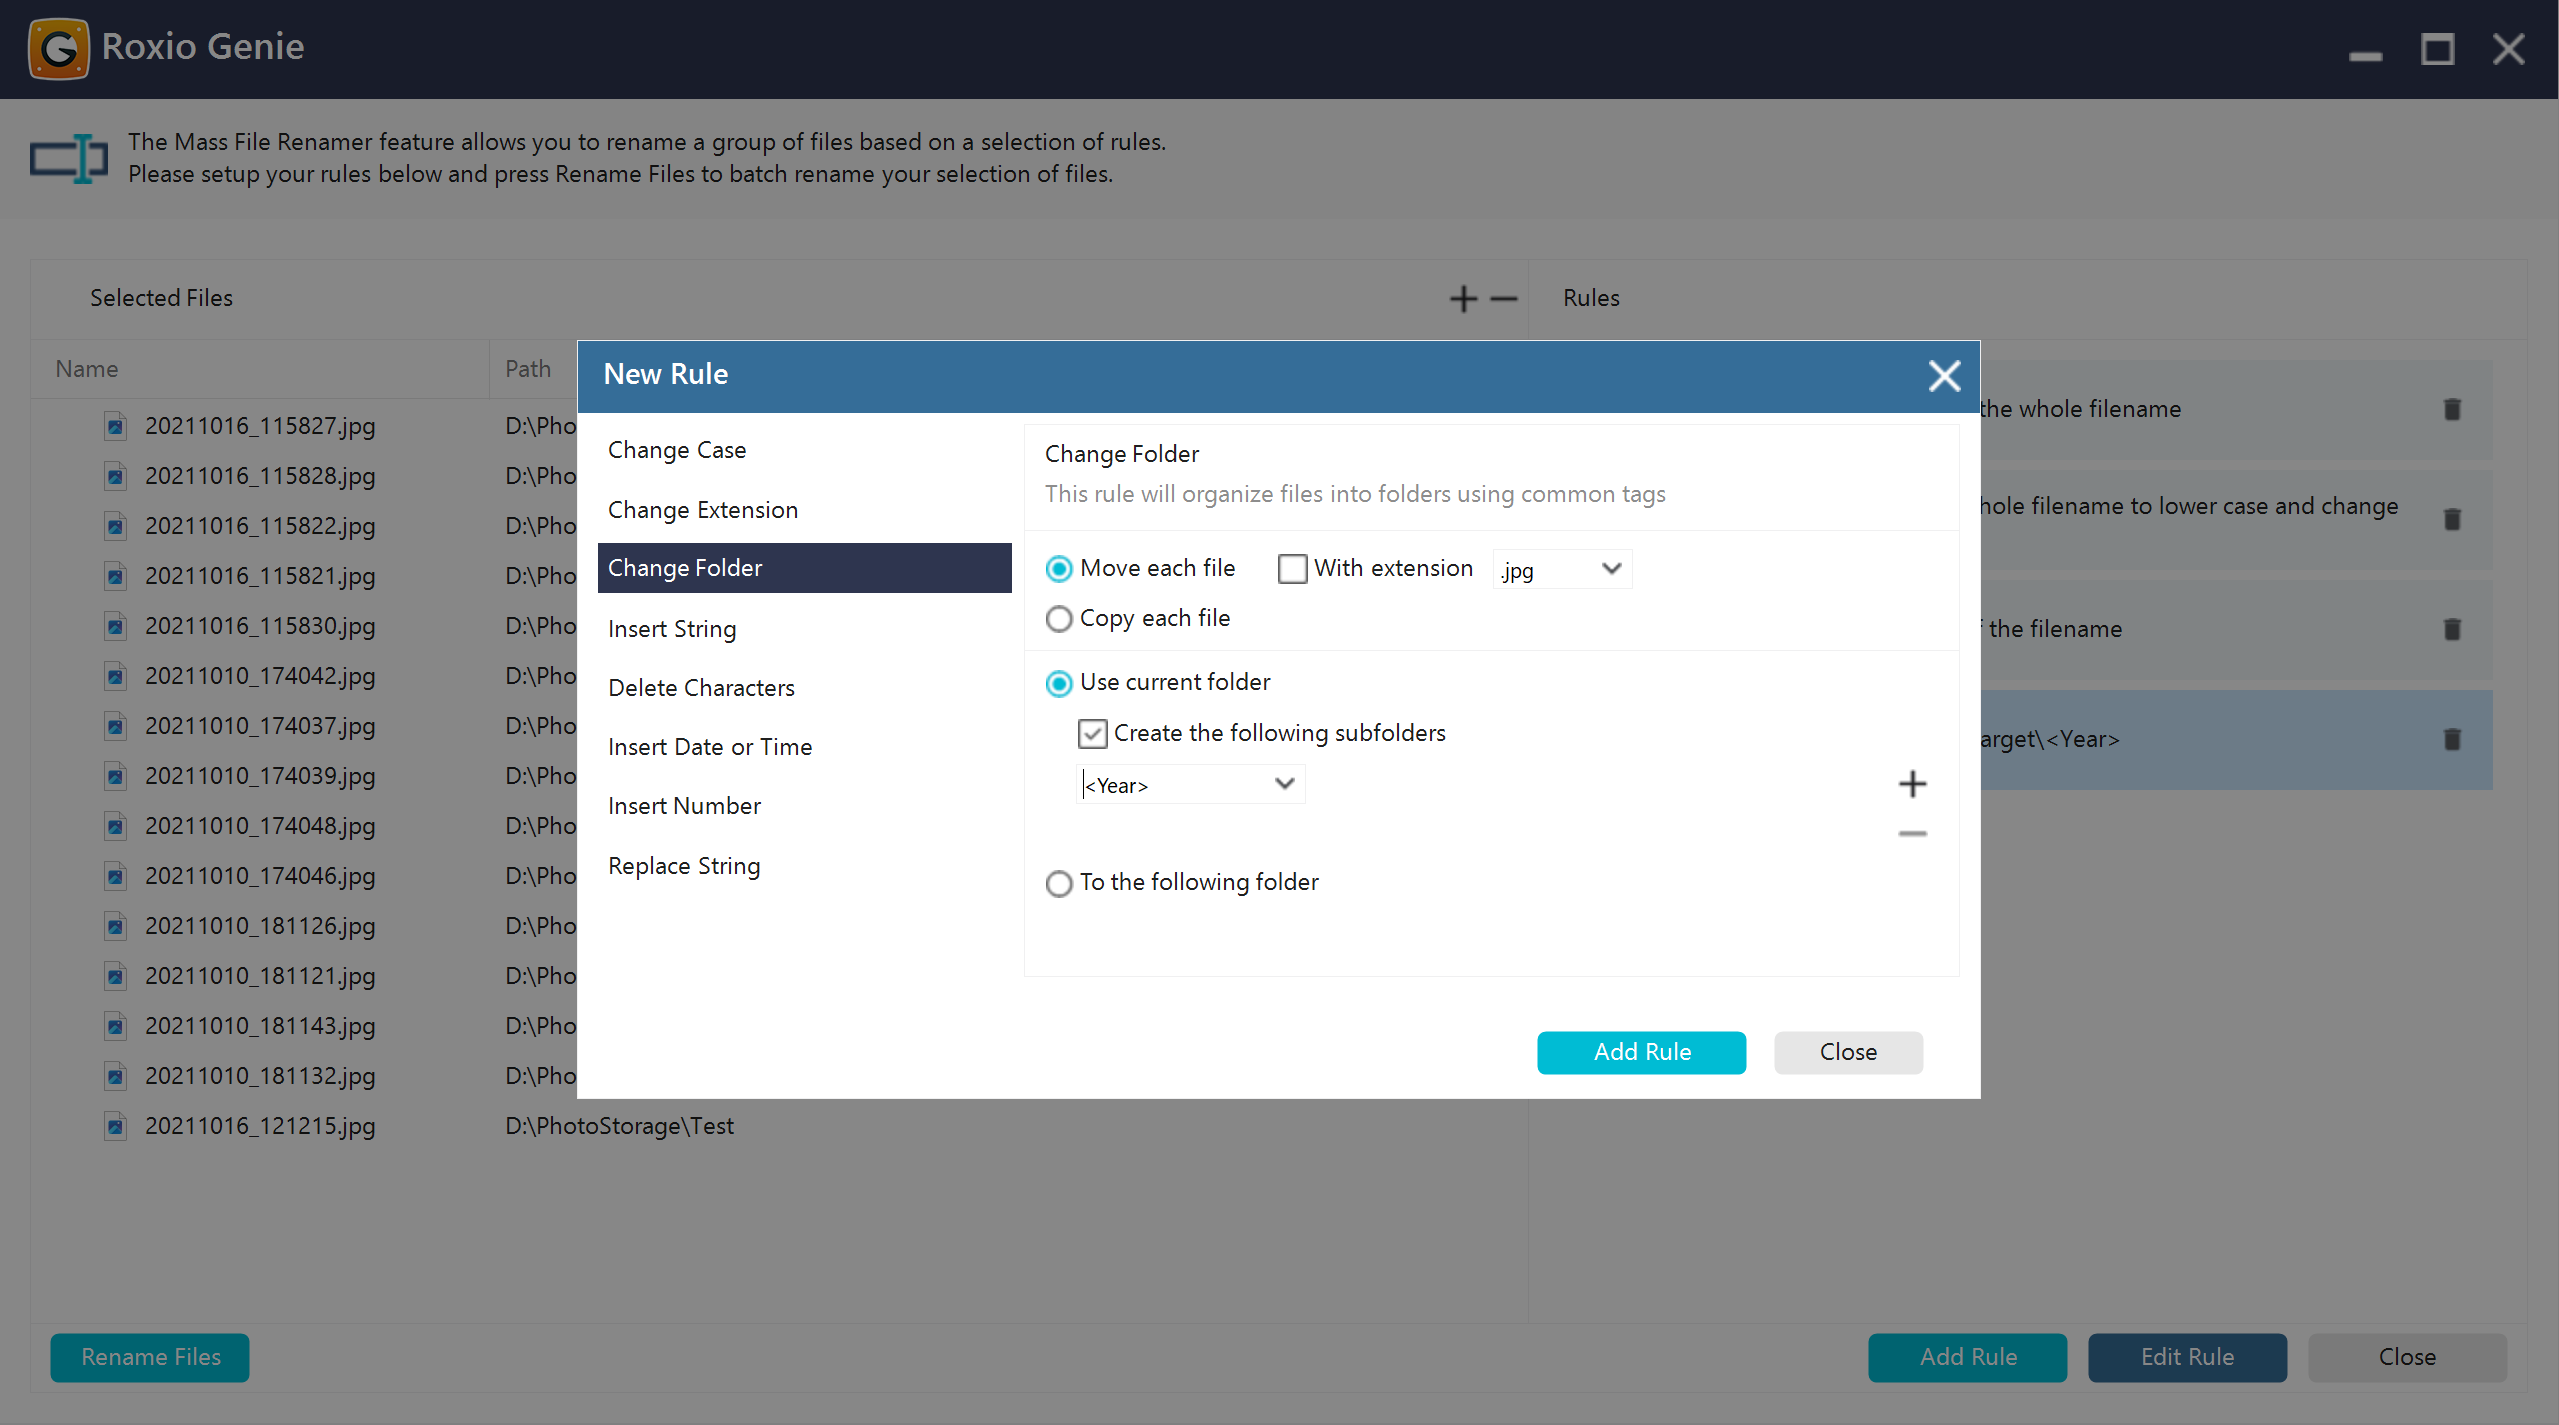Enable the With extension checkbox

click(x=1292, y=569)
